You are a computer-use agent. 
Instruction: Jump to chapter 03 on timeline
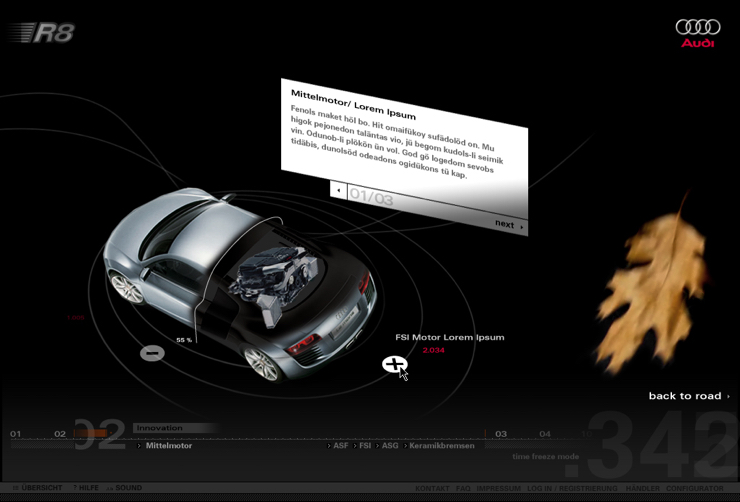[501, 434]
